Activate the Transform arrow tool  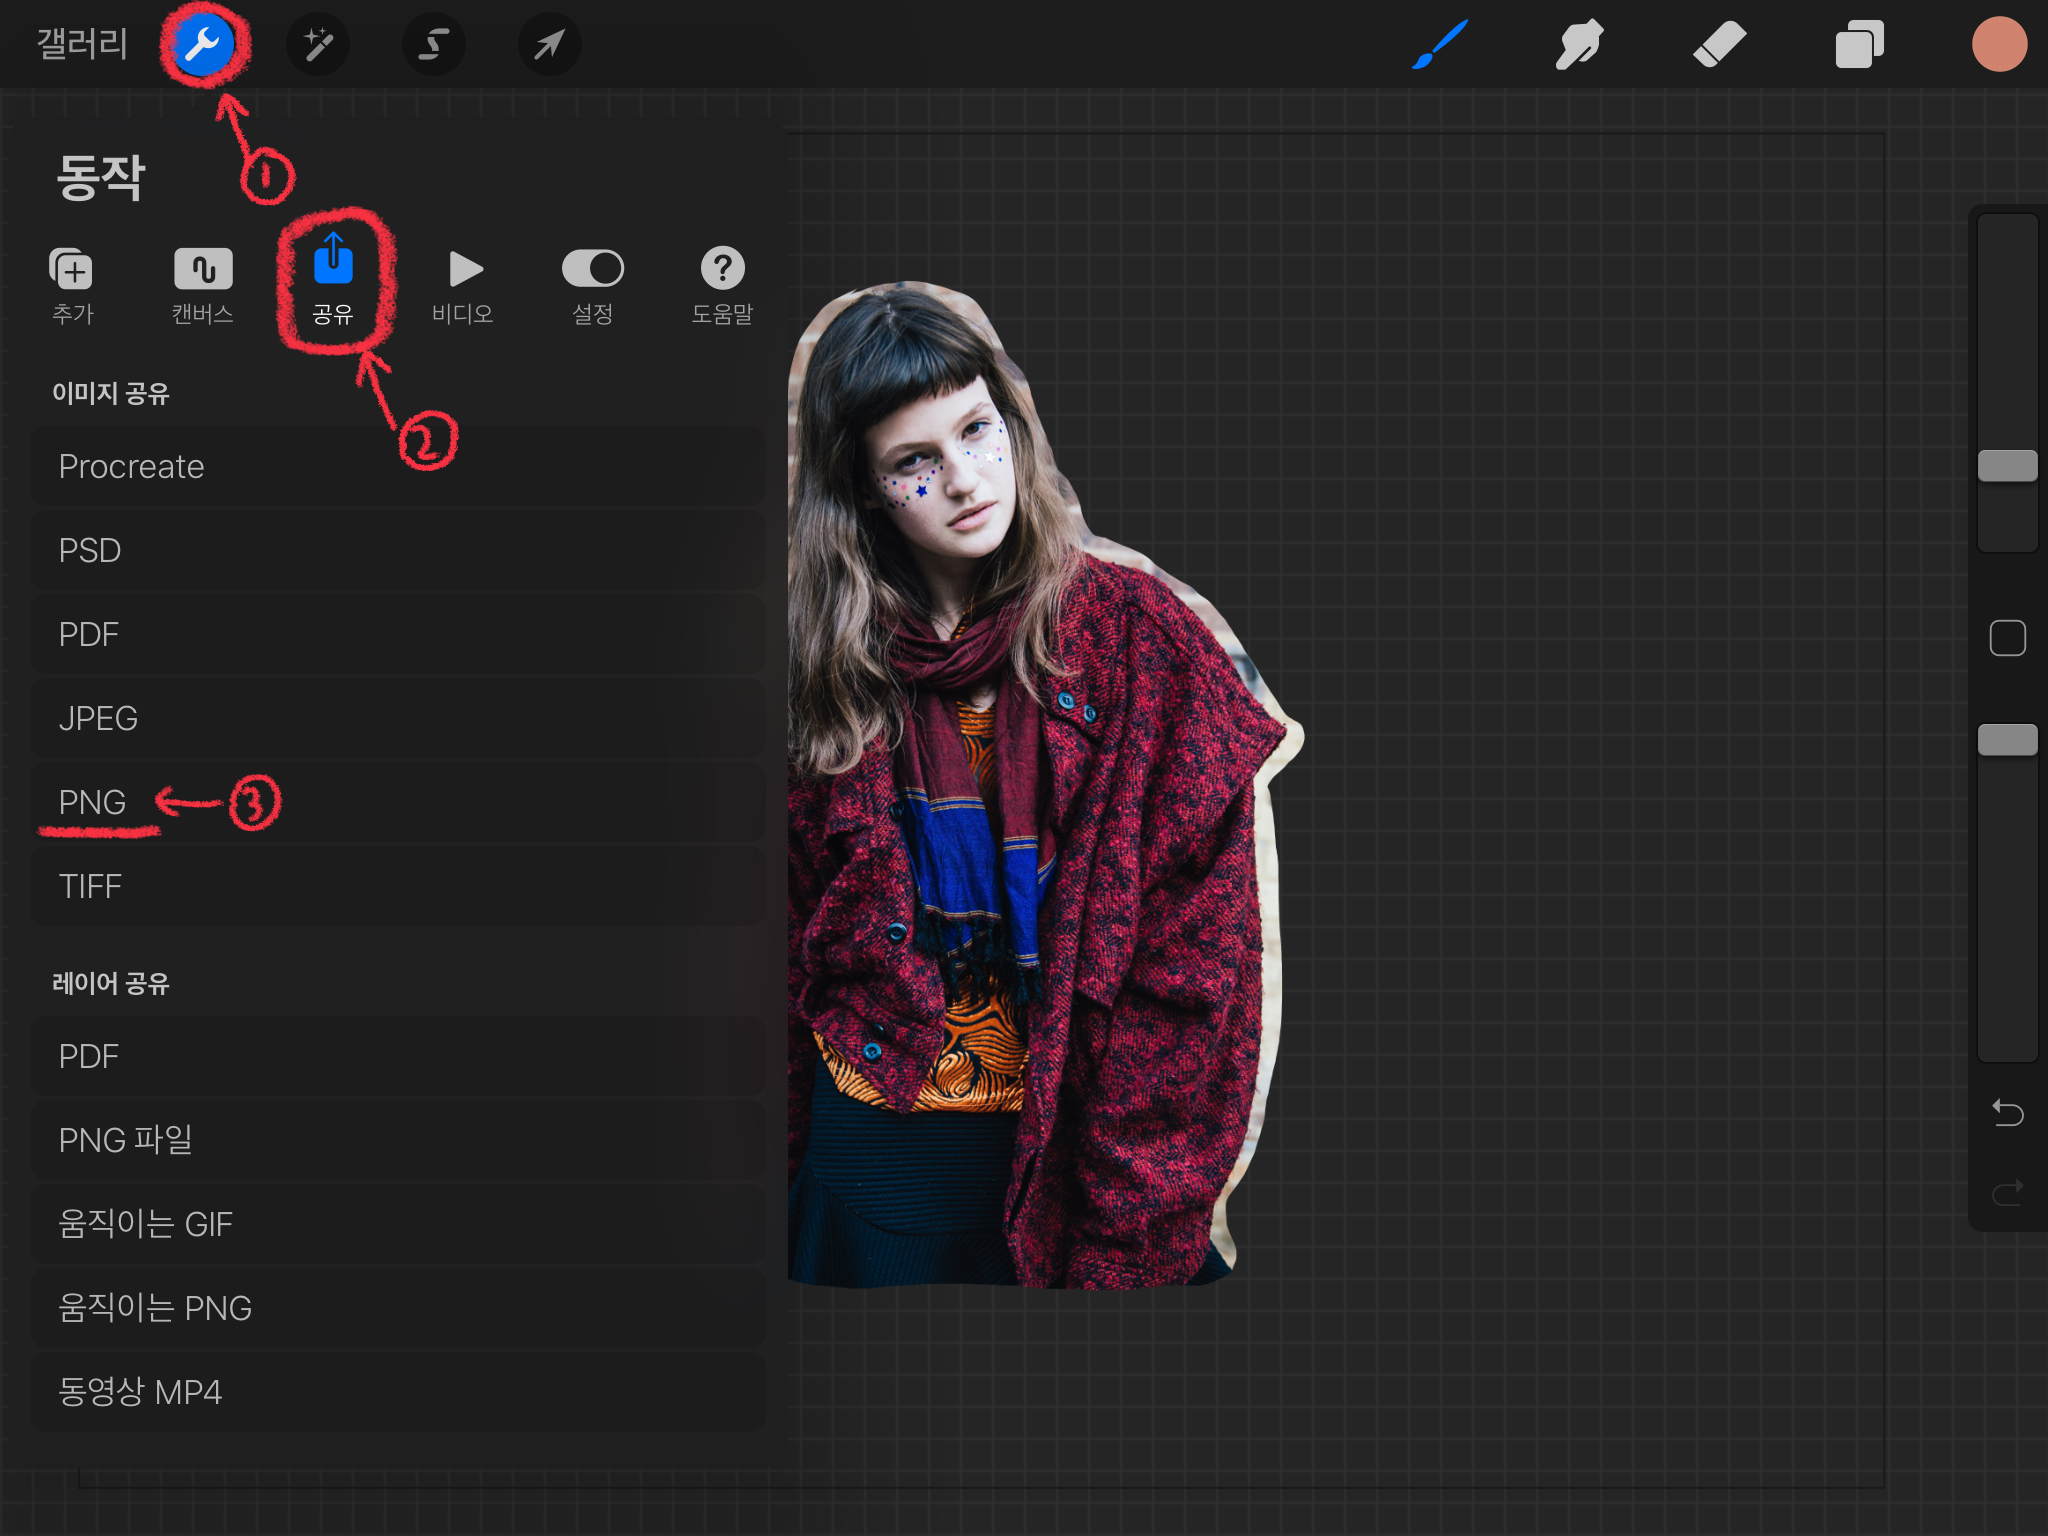[549, 44]
